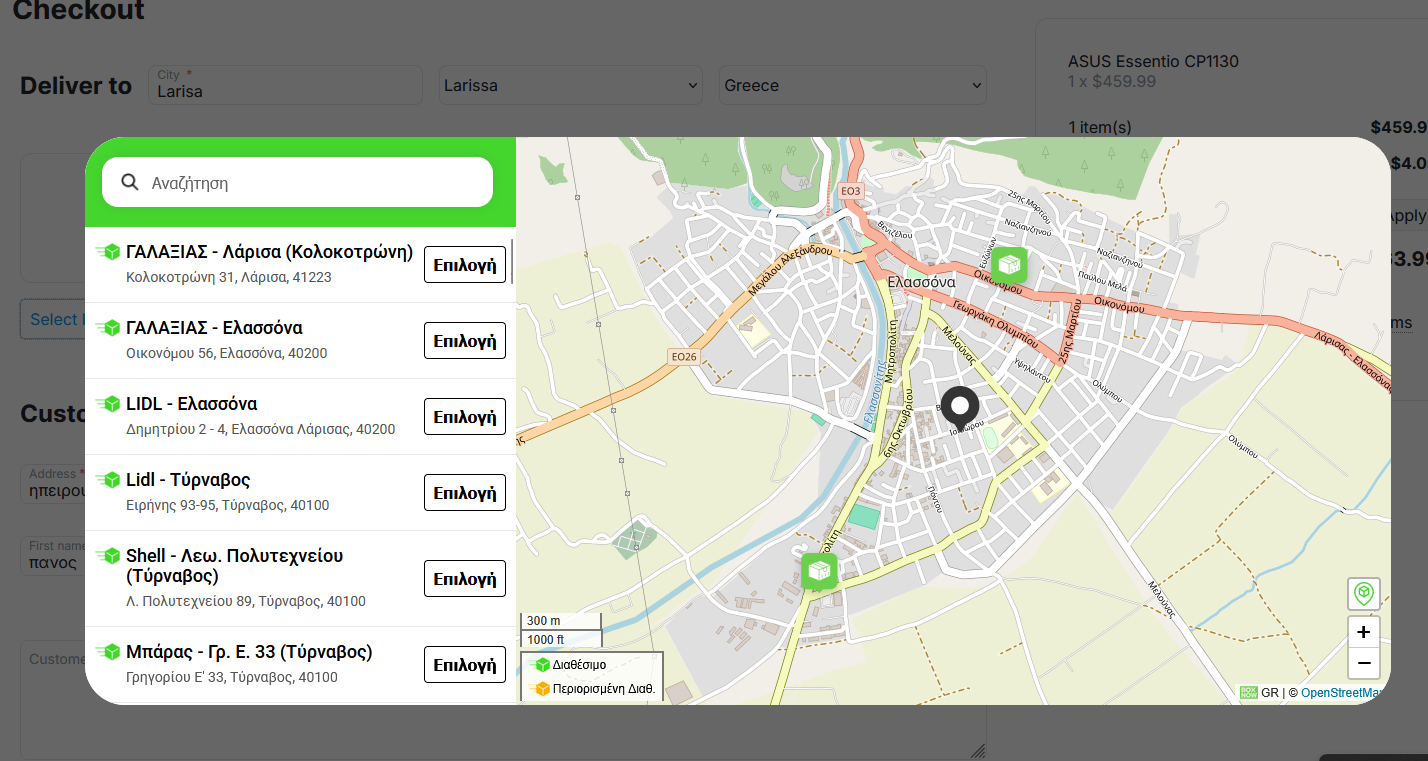
Task: Click the City field containing Larisa
Action: [286, 85]
